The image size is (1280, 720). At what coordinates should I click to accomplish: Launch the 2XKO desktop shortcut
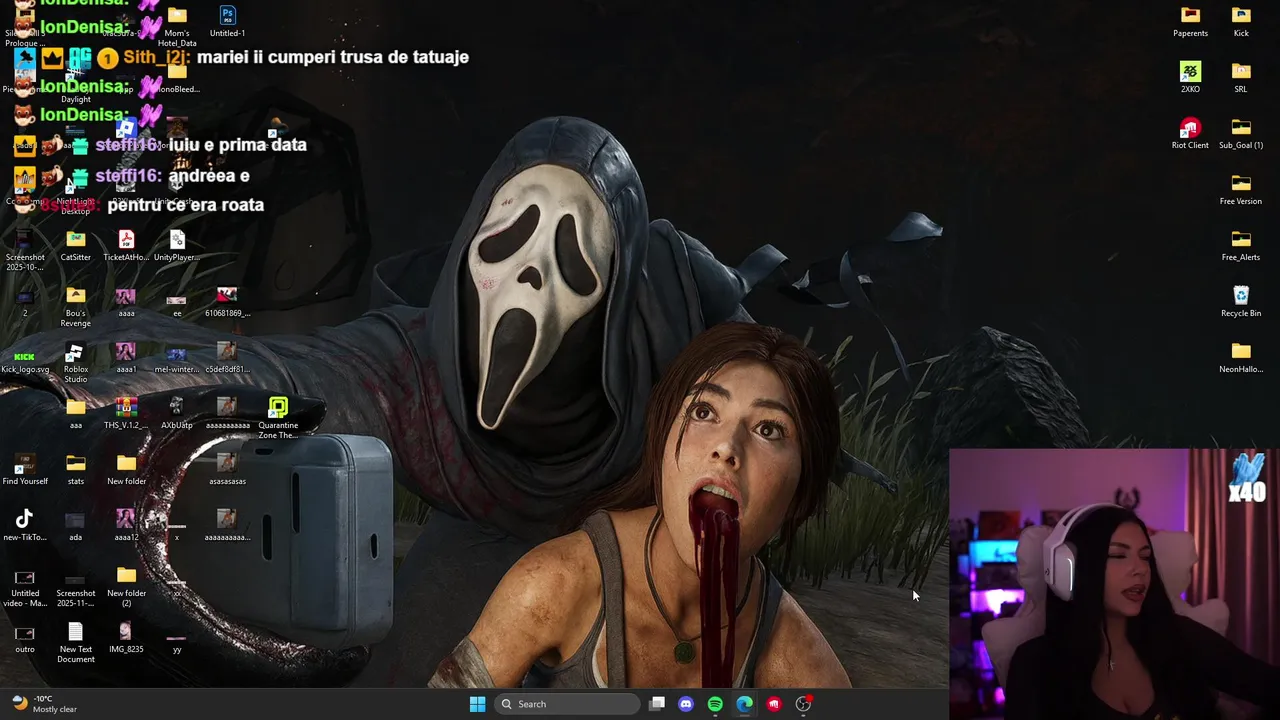point(1190,71)
